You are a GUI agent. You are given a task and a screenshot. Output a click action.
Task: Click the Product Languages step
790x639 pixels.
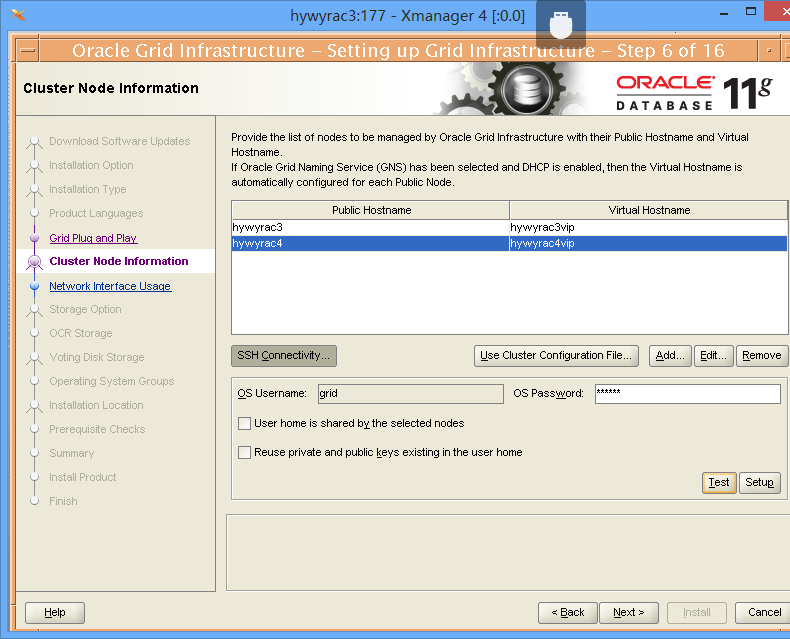(96, 213)
